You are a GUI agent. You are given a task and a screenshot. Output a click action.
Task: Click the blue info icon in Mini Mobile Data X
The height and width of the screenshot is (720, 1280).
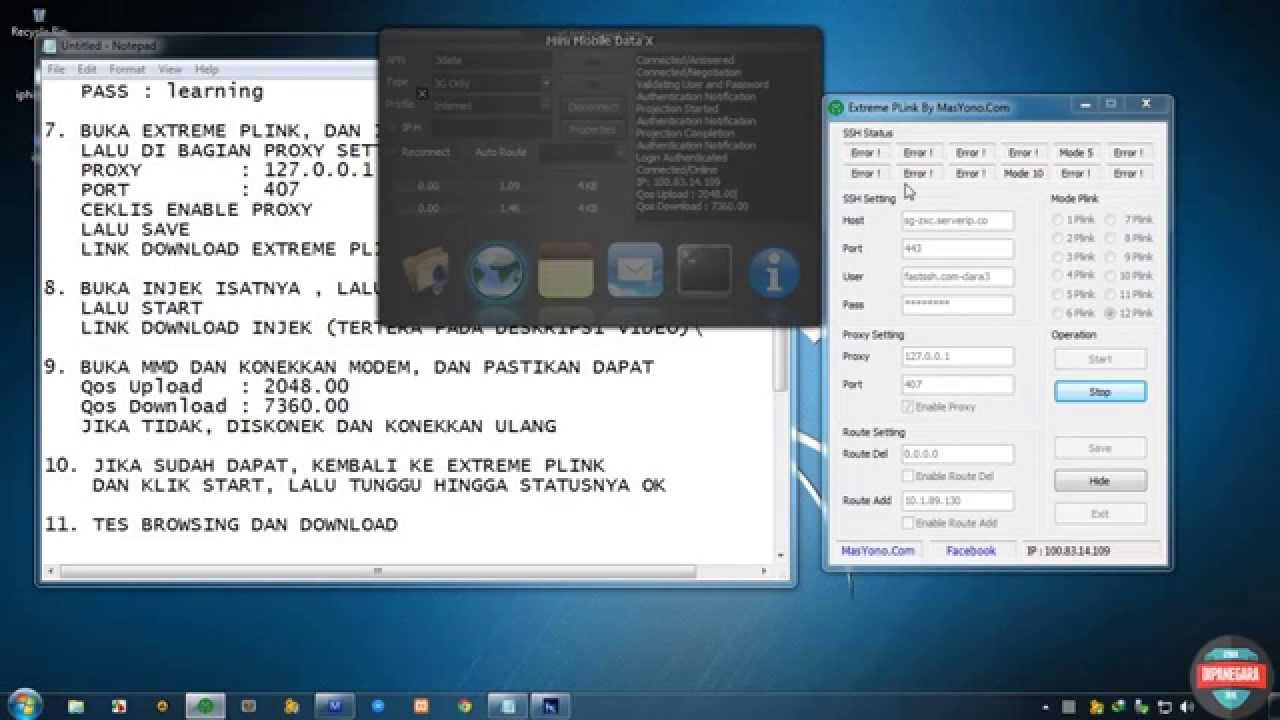[x=774, y=273]
